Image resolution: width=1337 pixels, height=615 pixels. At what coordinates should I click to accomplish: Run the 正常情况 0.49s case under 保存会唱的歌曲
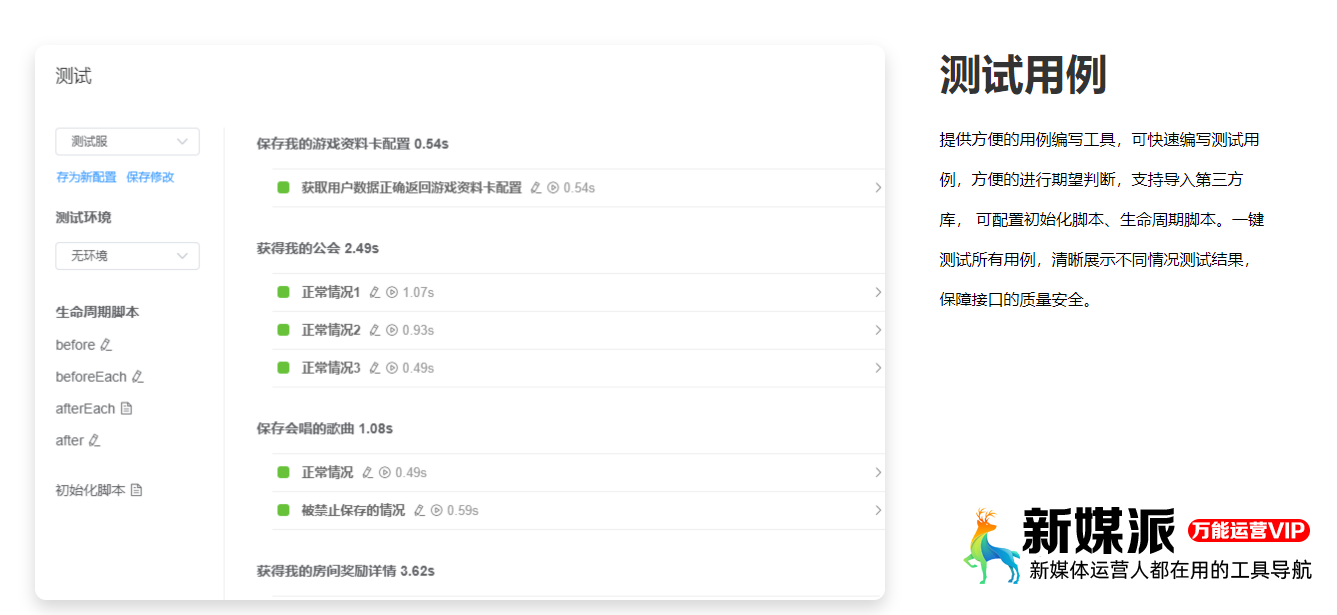[385, 473]
